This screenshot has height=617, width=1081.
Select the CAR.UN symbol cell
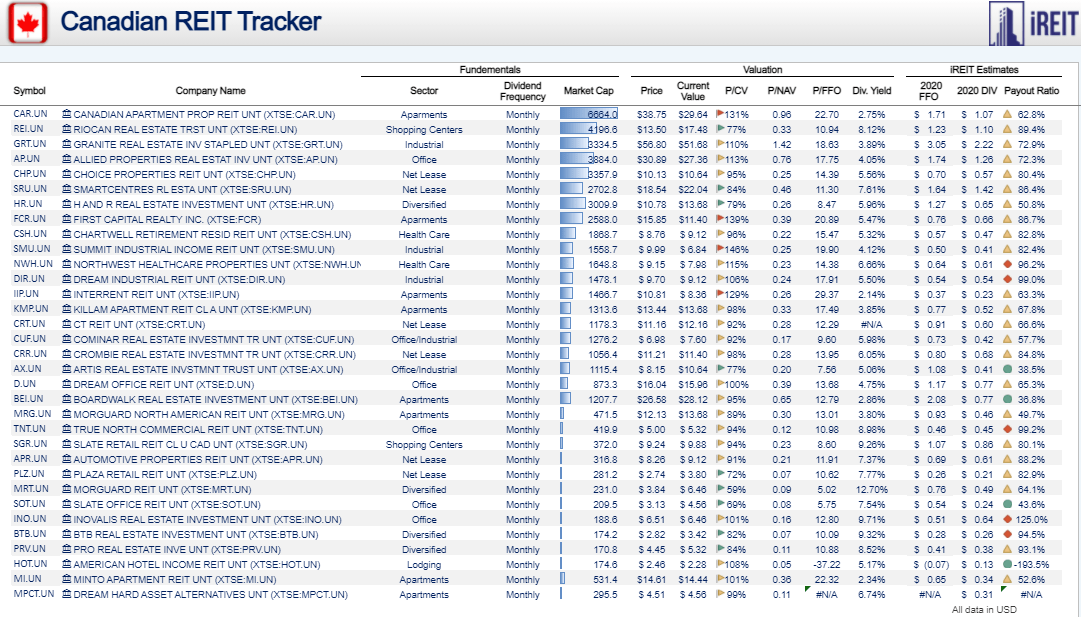point(30,114)
